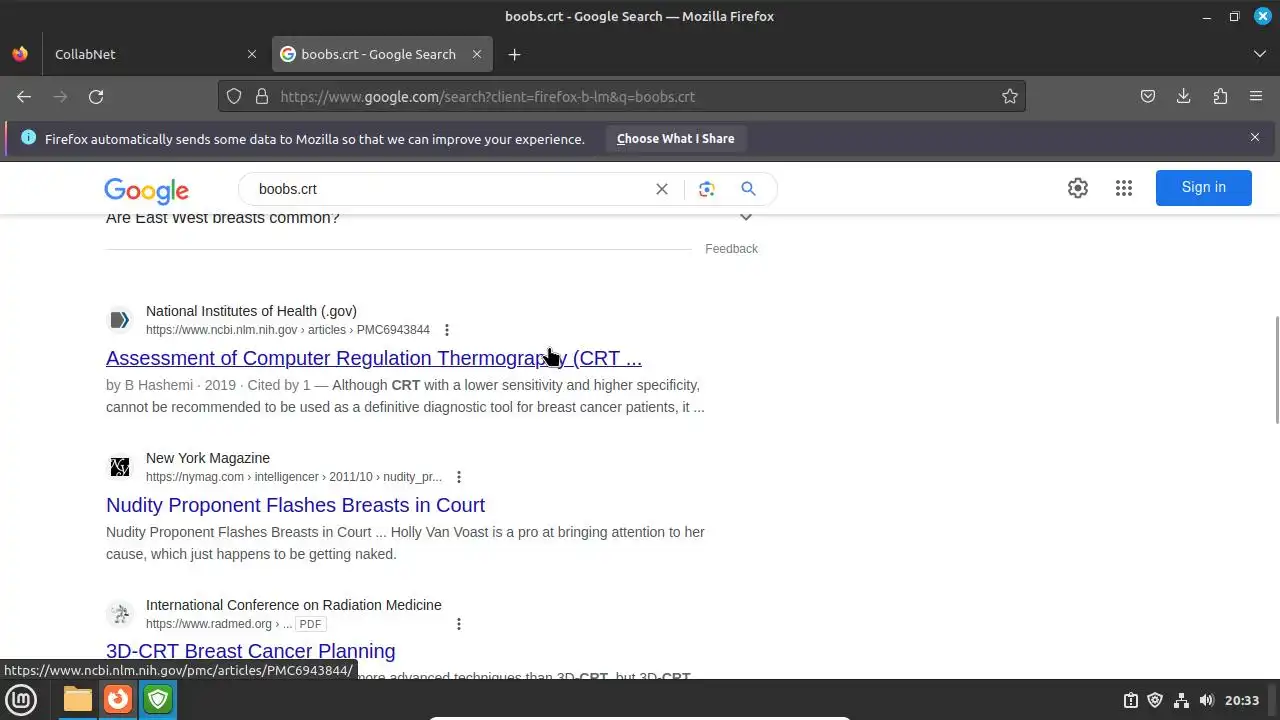Expand the East West breasts question
Image resolution: width=1280 pixels, height=720 pixels.
[x=745, y=216]
